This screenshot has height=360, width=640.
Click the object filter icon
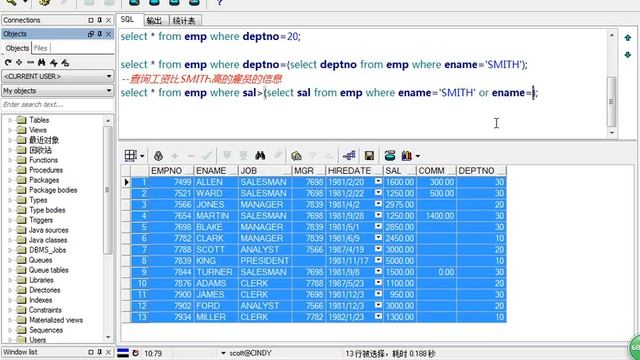pyautogui.click(x=53, y=62)
